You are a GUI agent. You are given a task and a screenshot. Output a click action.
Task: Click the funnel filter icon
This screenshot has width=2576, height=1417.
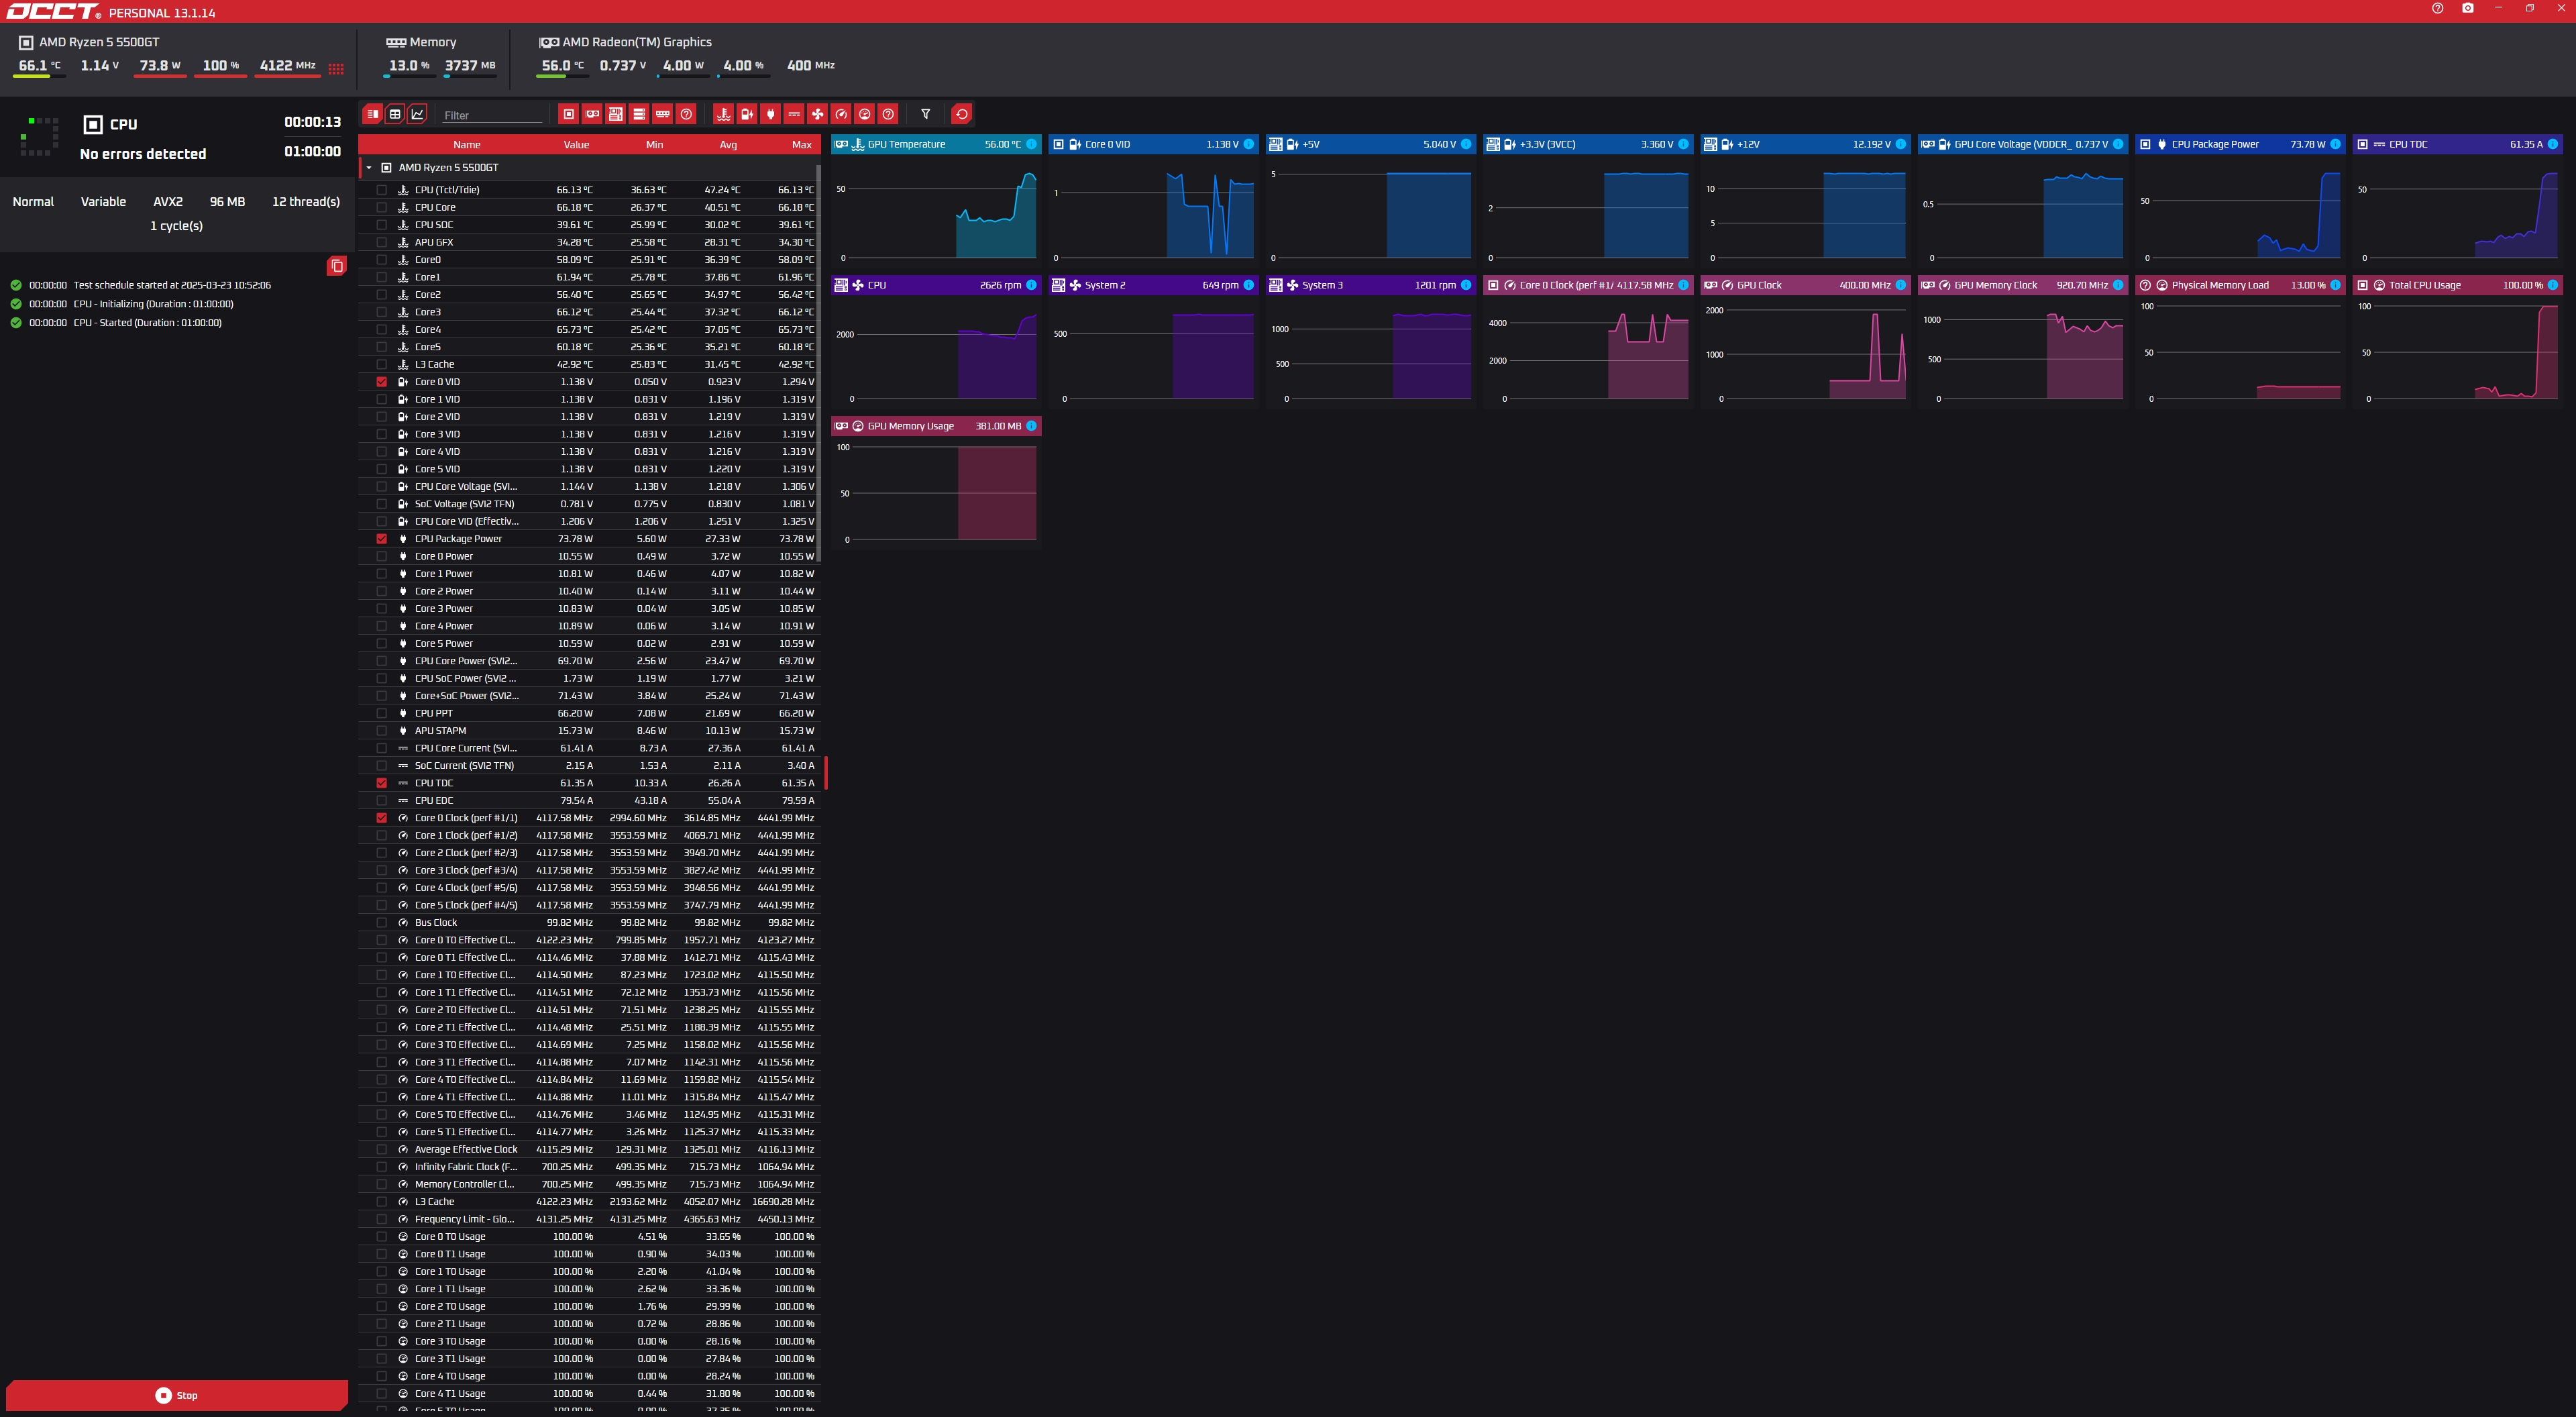click(x=926, y=114)
